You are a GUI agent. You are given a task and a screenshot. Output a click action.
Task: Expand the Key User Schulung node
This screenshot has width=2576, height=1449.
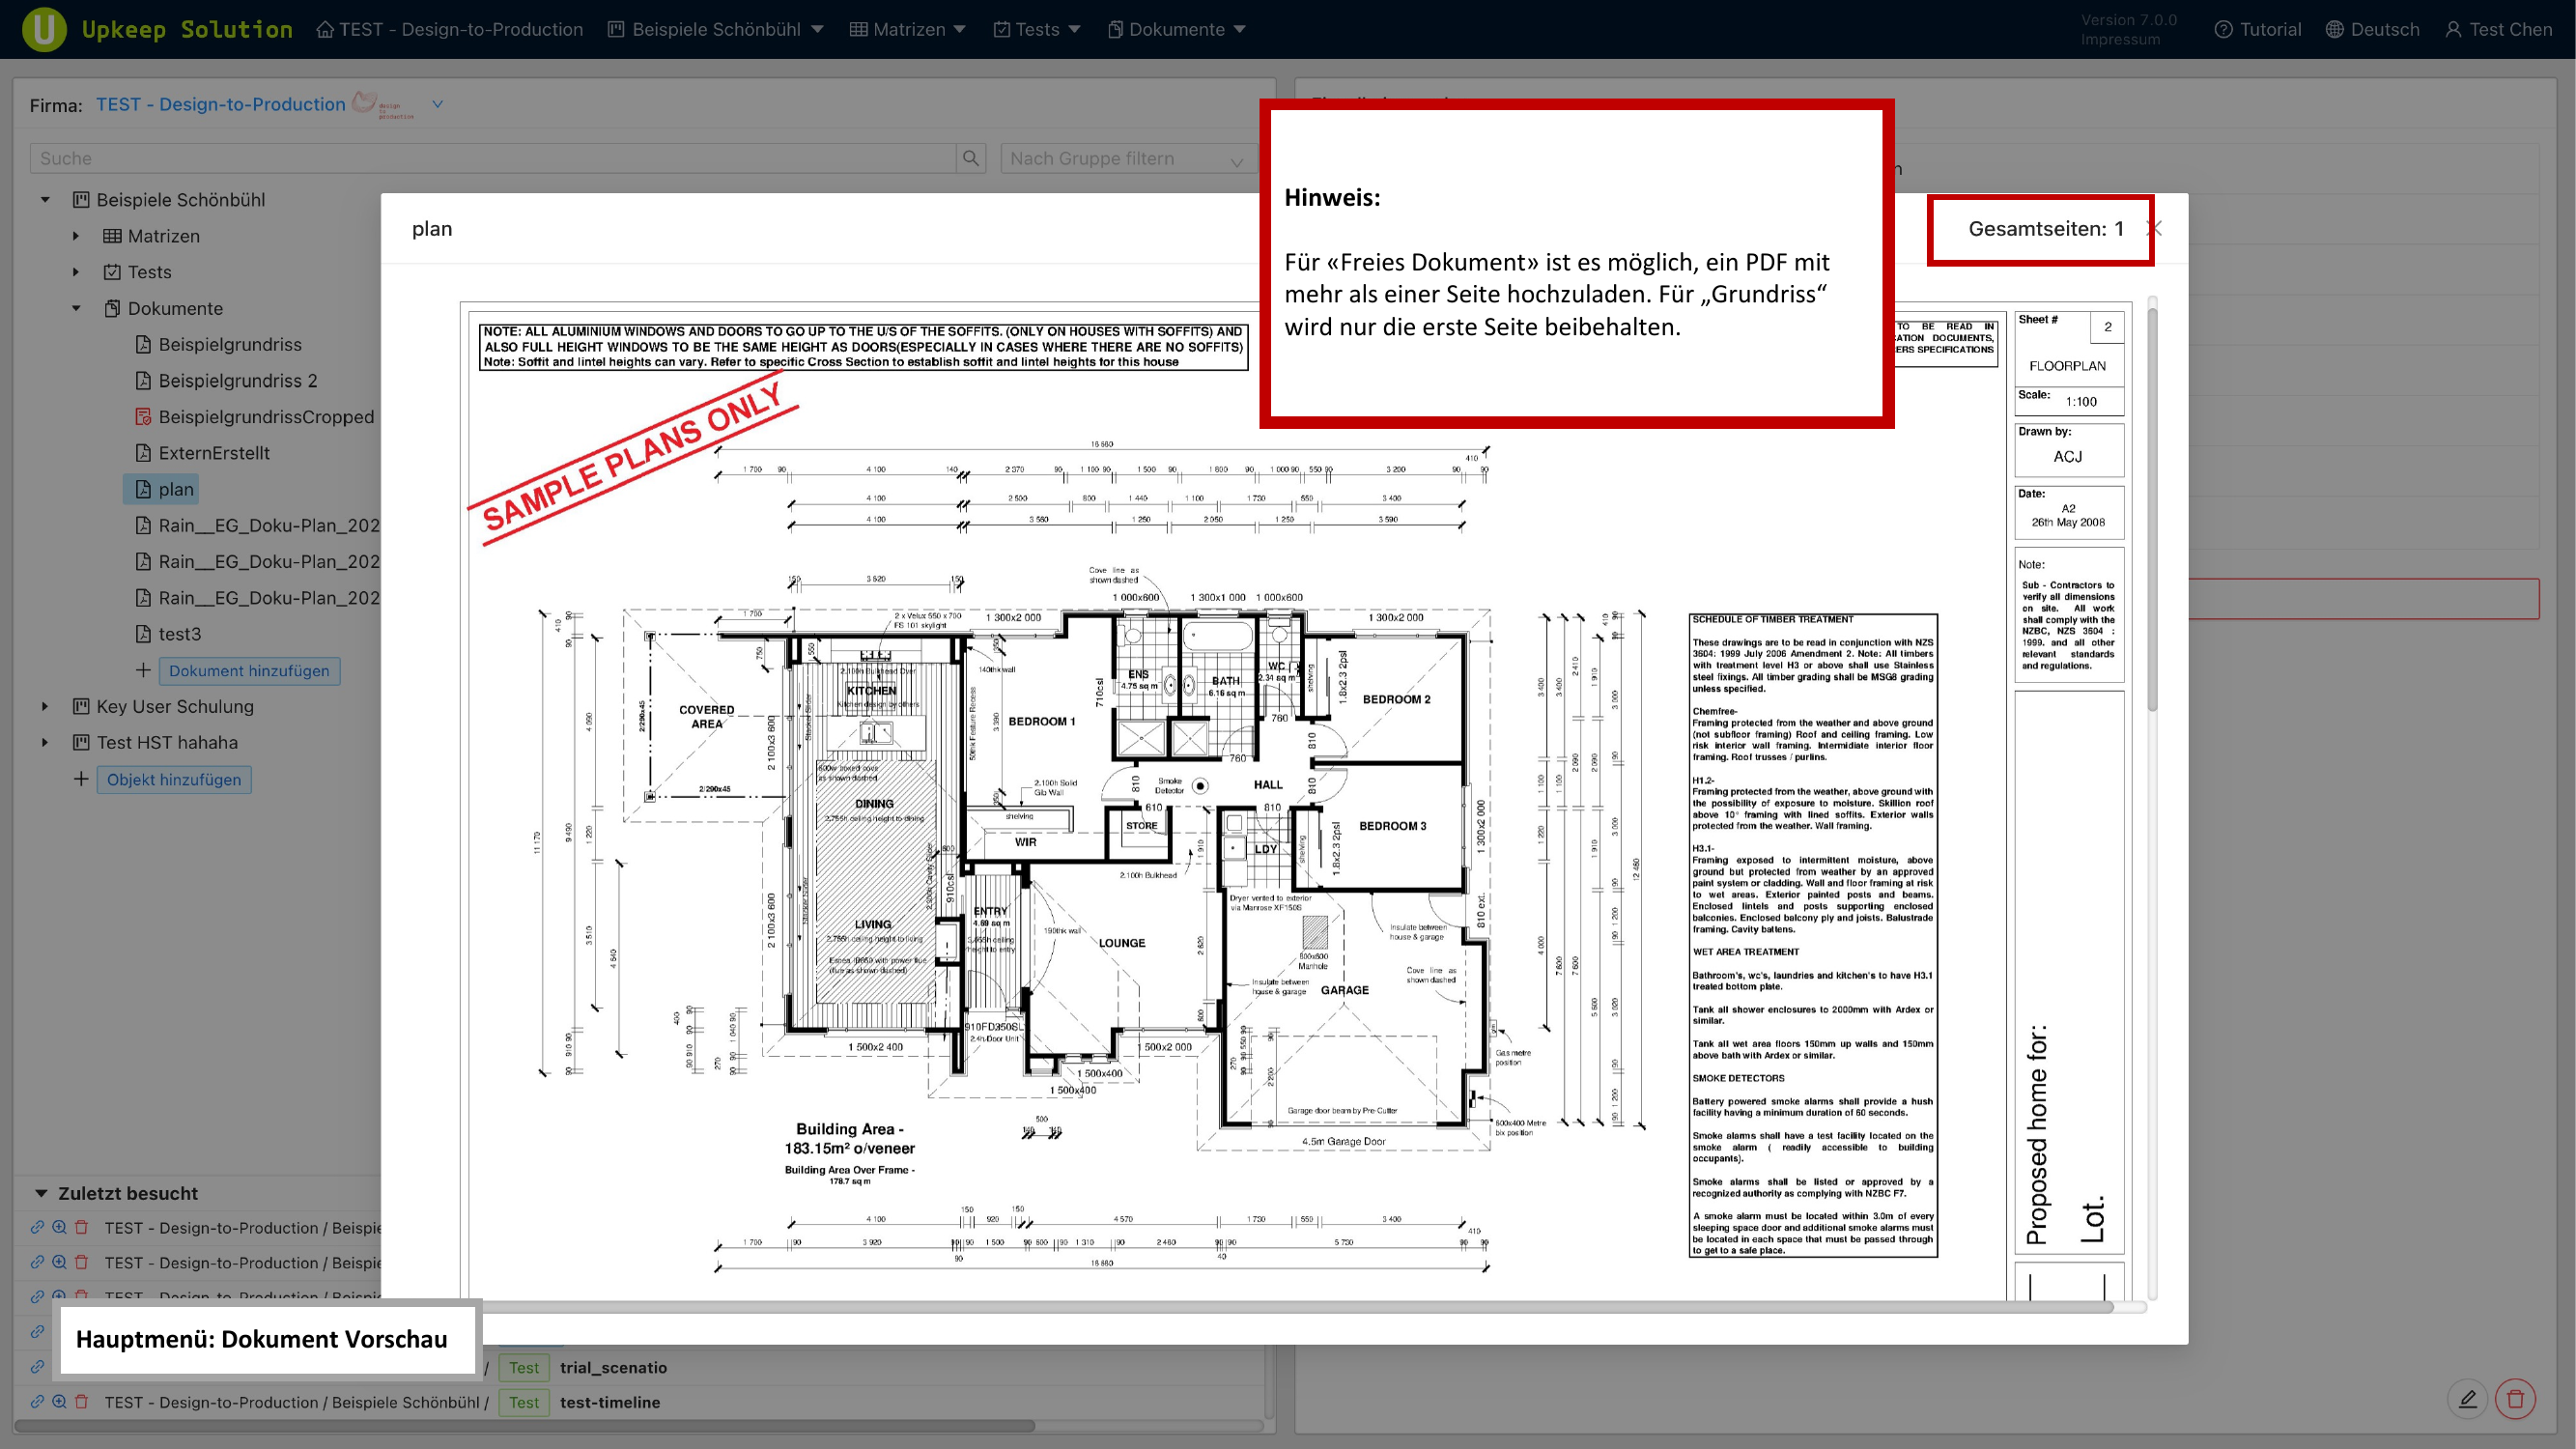click(45, 706)
